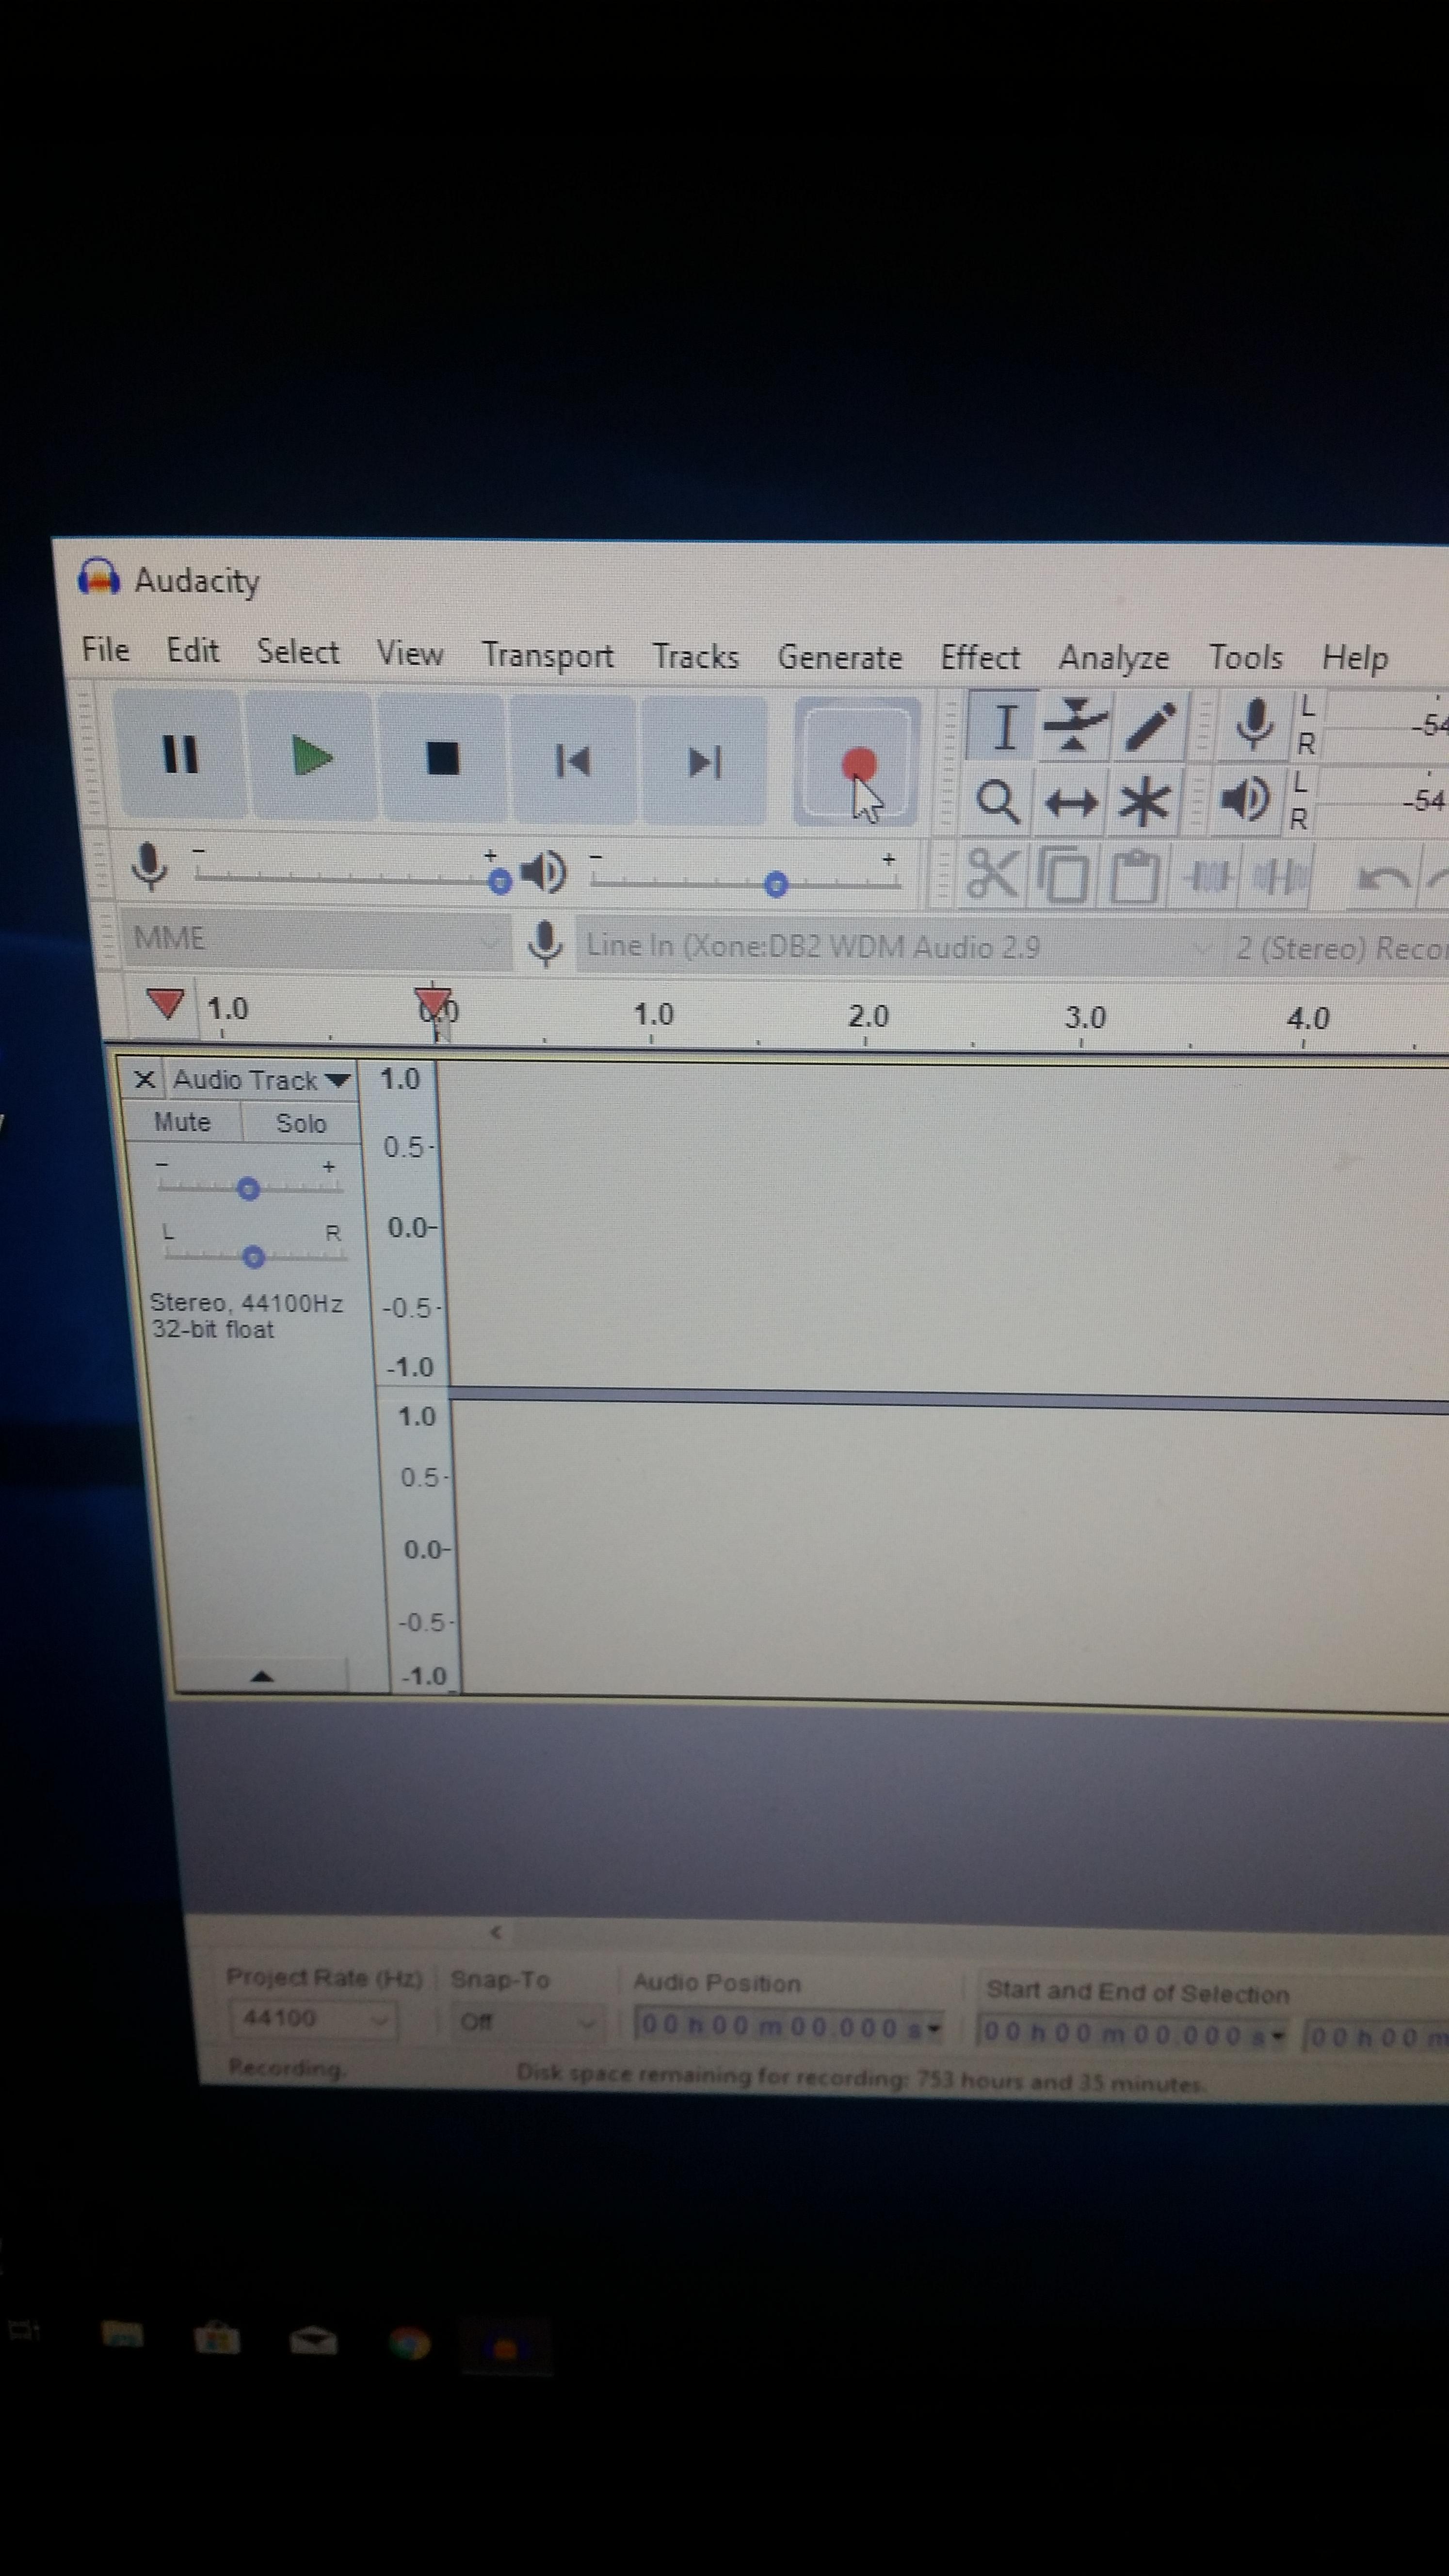Select the Selection (I-beam) tool

[x=1004, y=727]
